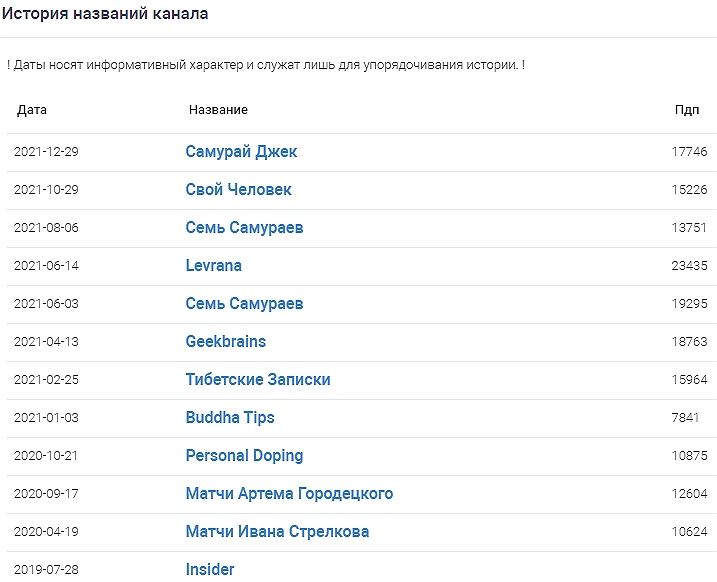This screenshot has height=582, width=717.
Task: Open Матчи Ивана Стрелкова link
Action: tap(277, 532)
